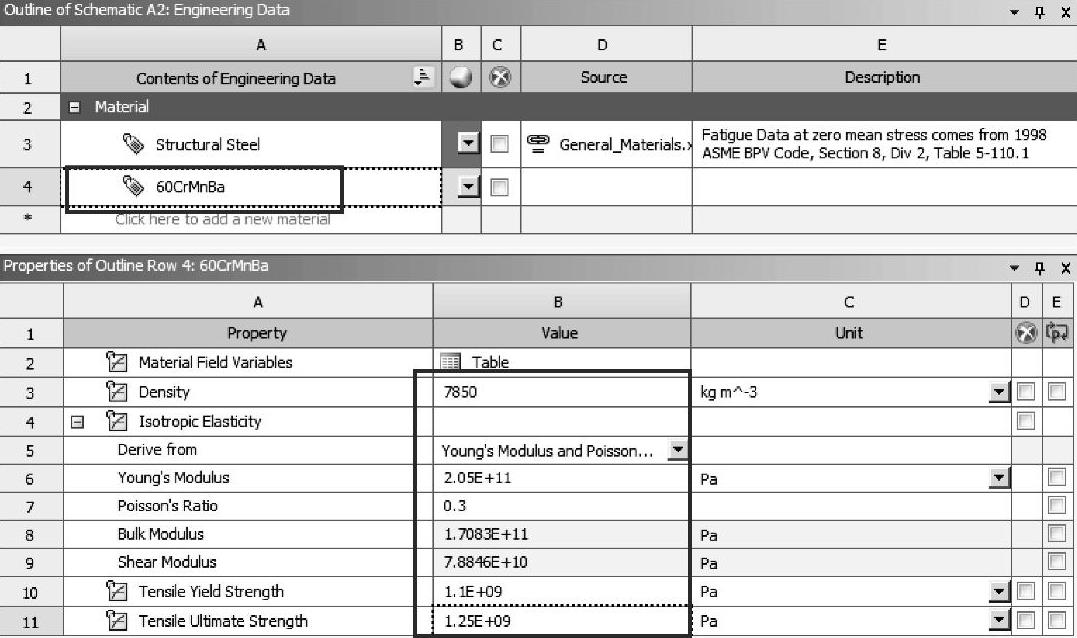Click the suppress icon in outline column C header
This screenshot has width=1077, height=638.
[500, 78]
